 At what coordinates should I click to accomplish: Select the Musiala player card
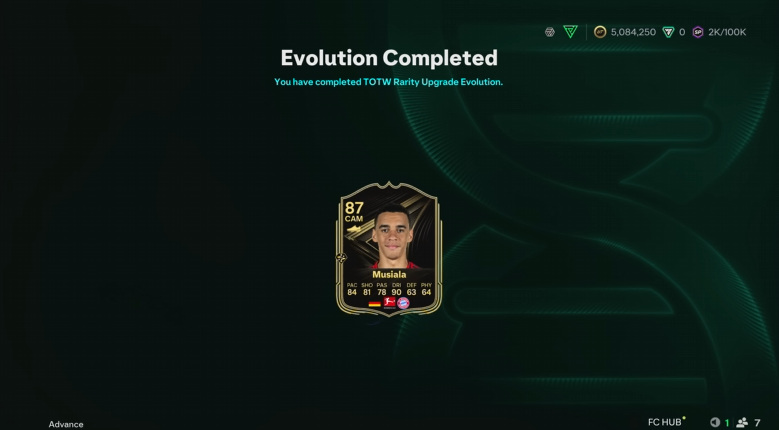click(x=389, y=249)
